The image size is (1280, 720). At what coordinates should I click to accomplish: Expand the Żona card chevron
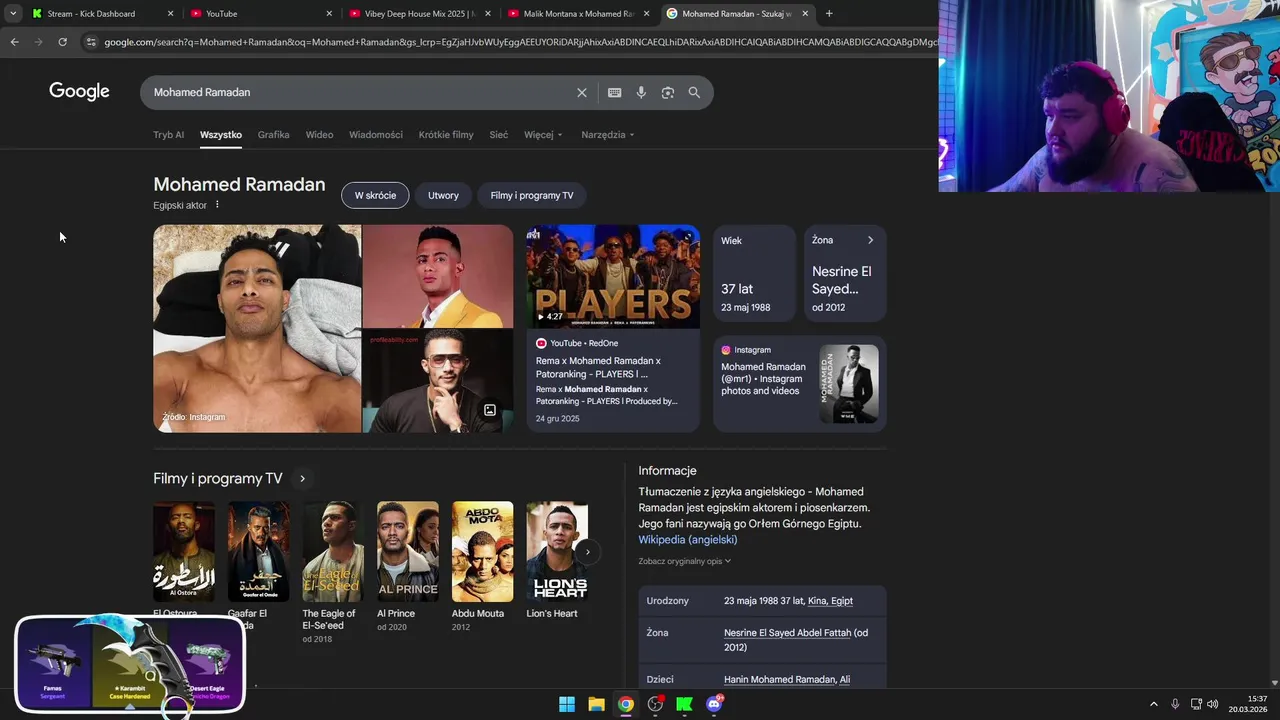pos(870,240)
